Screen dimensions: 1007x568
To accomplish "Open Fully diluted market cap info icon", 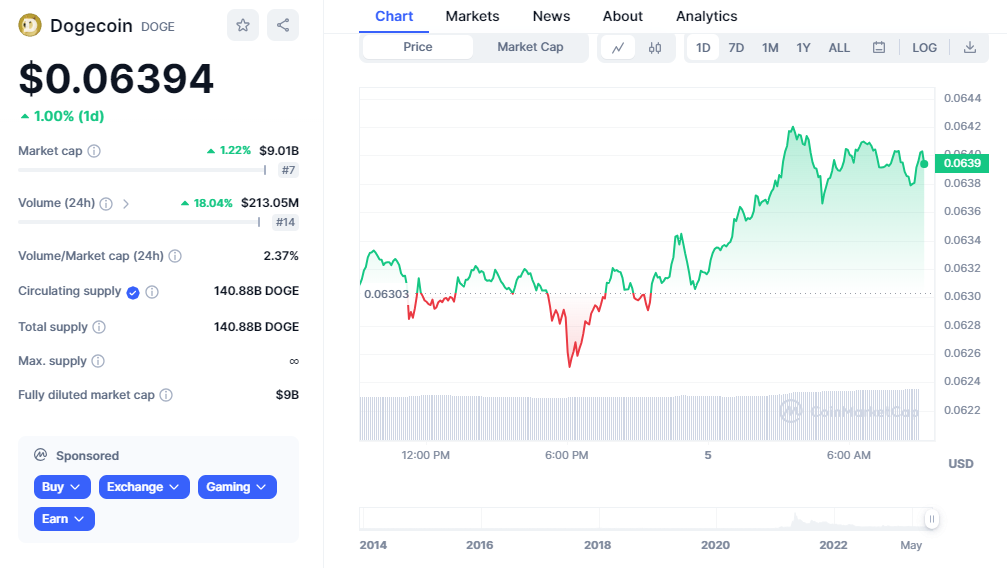I will coord(166,395).
